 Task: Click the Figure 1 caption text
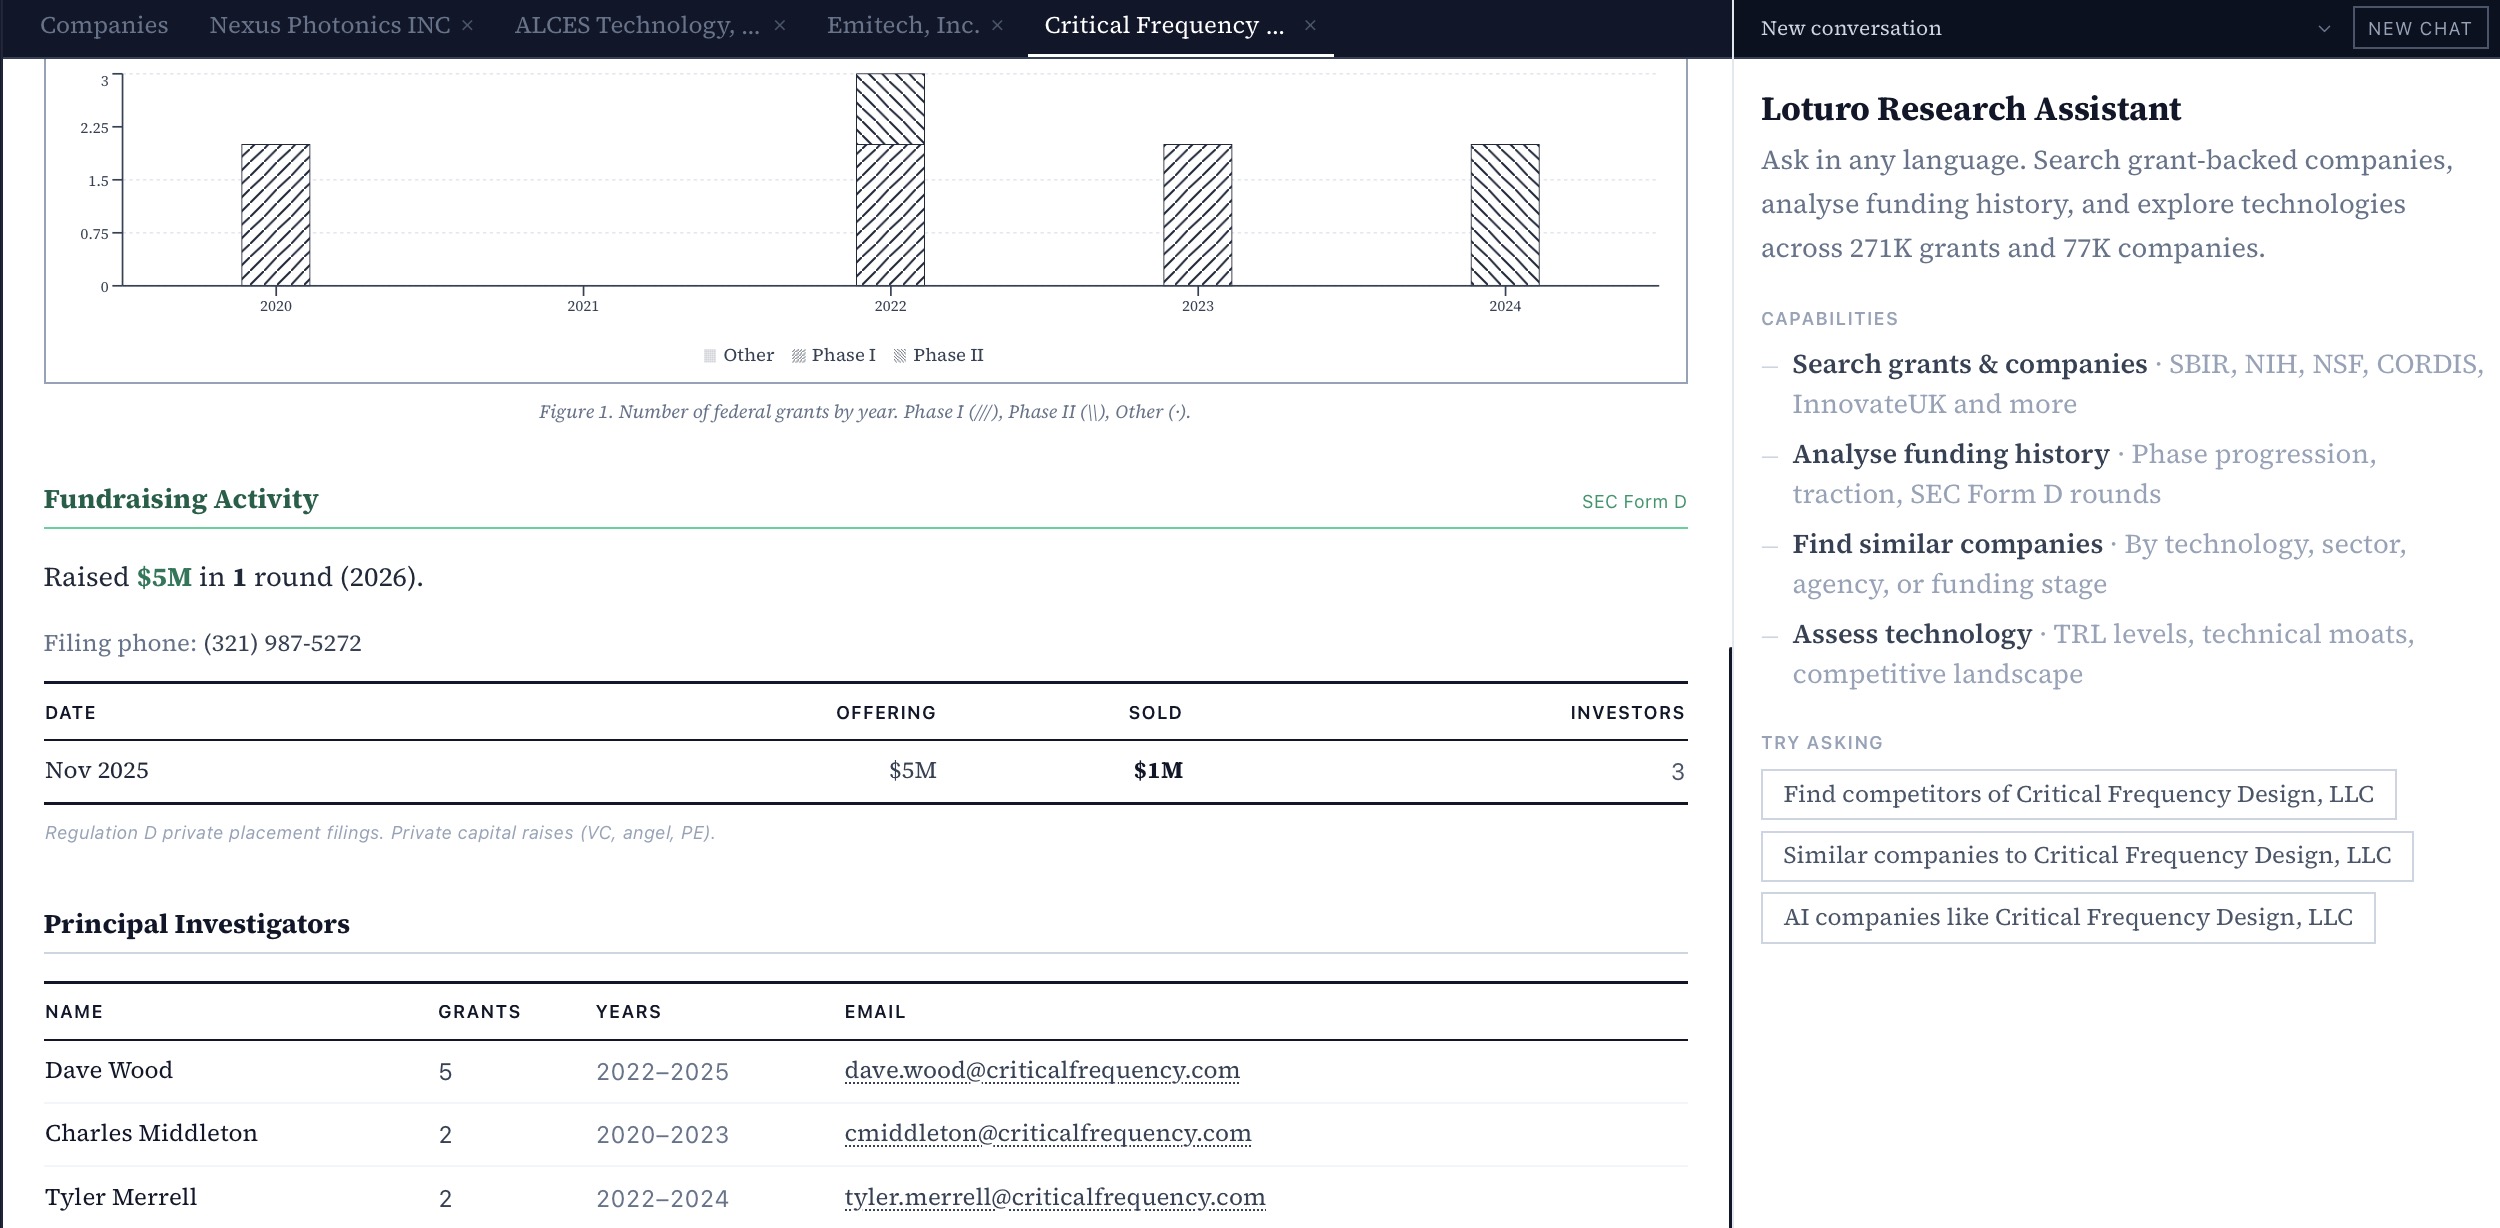[x=864, y=412]
